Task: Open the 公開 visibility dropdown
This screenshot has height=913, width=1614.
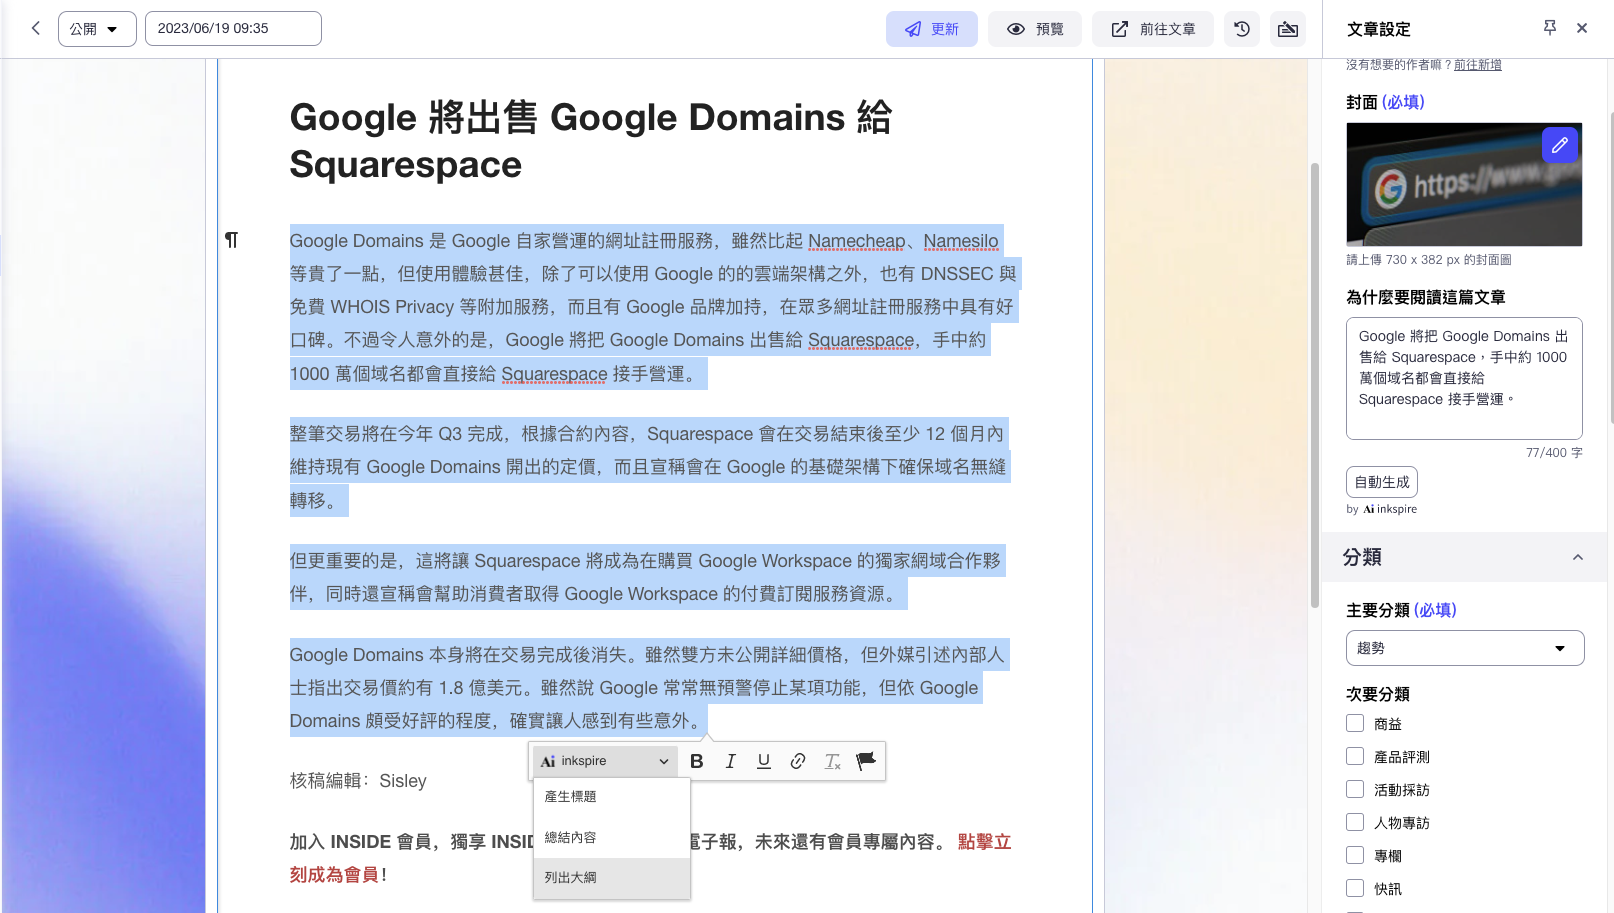Action: (x=97, y=29)
